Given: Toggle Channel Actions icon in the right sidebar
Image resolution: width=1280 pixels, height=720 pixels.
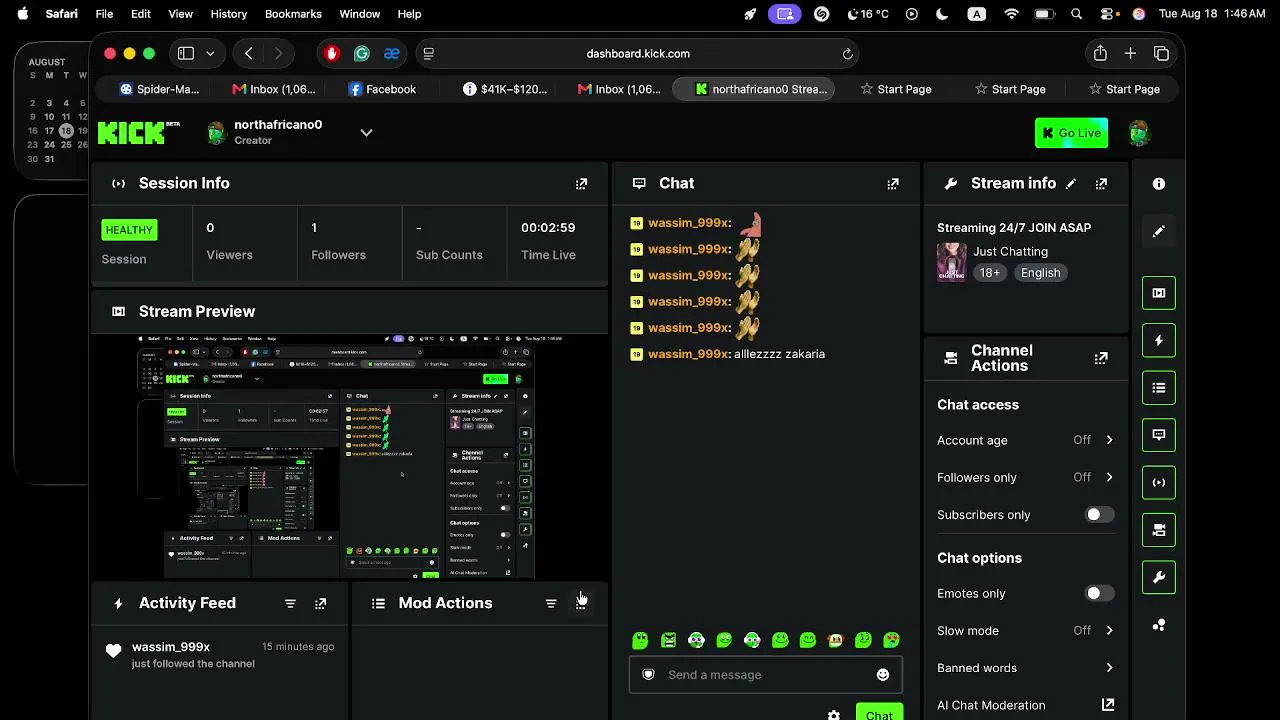Looking at the screenshot, I should coord(1159,530).
